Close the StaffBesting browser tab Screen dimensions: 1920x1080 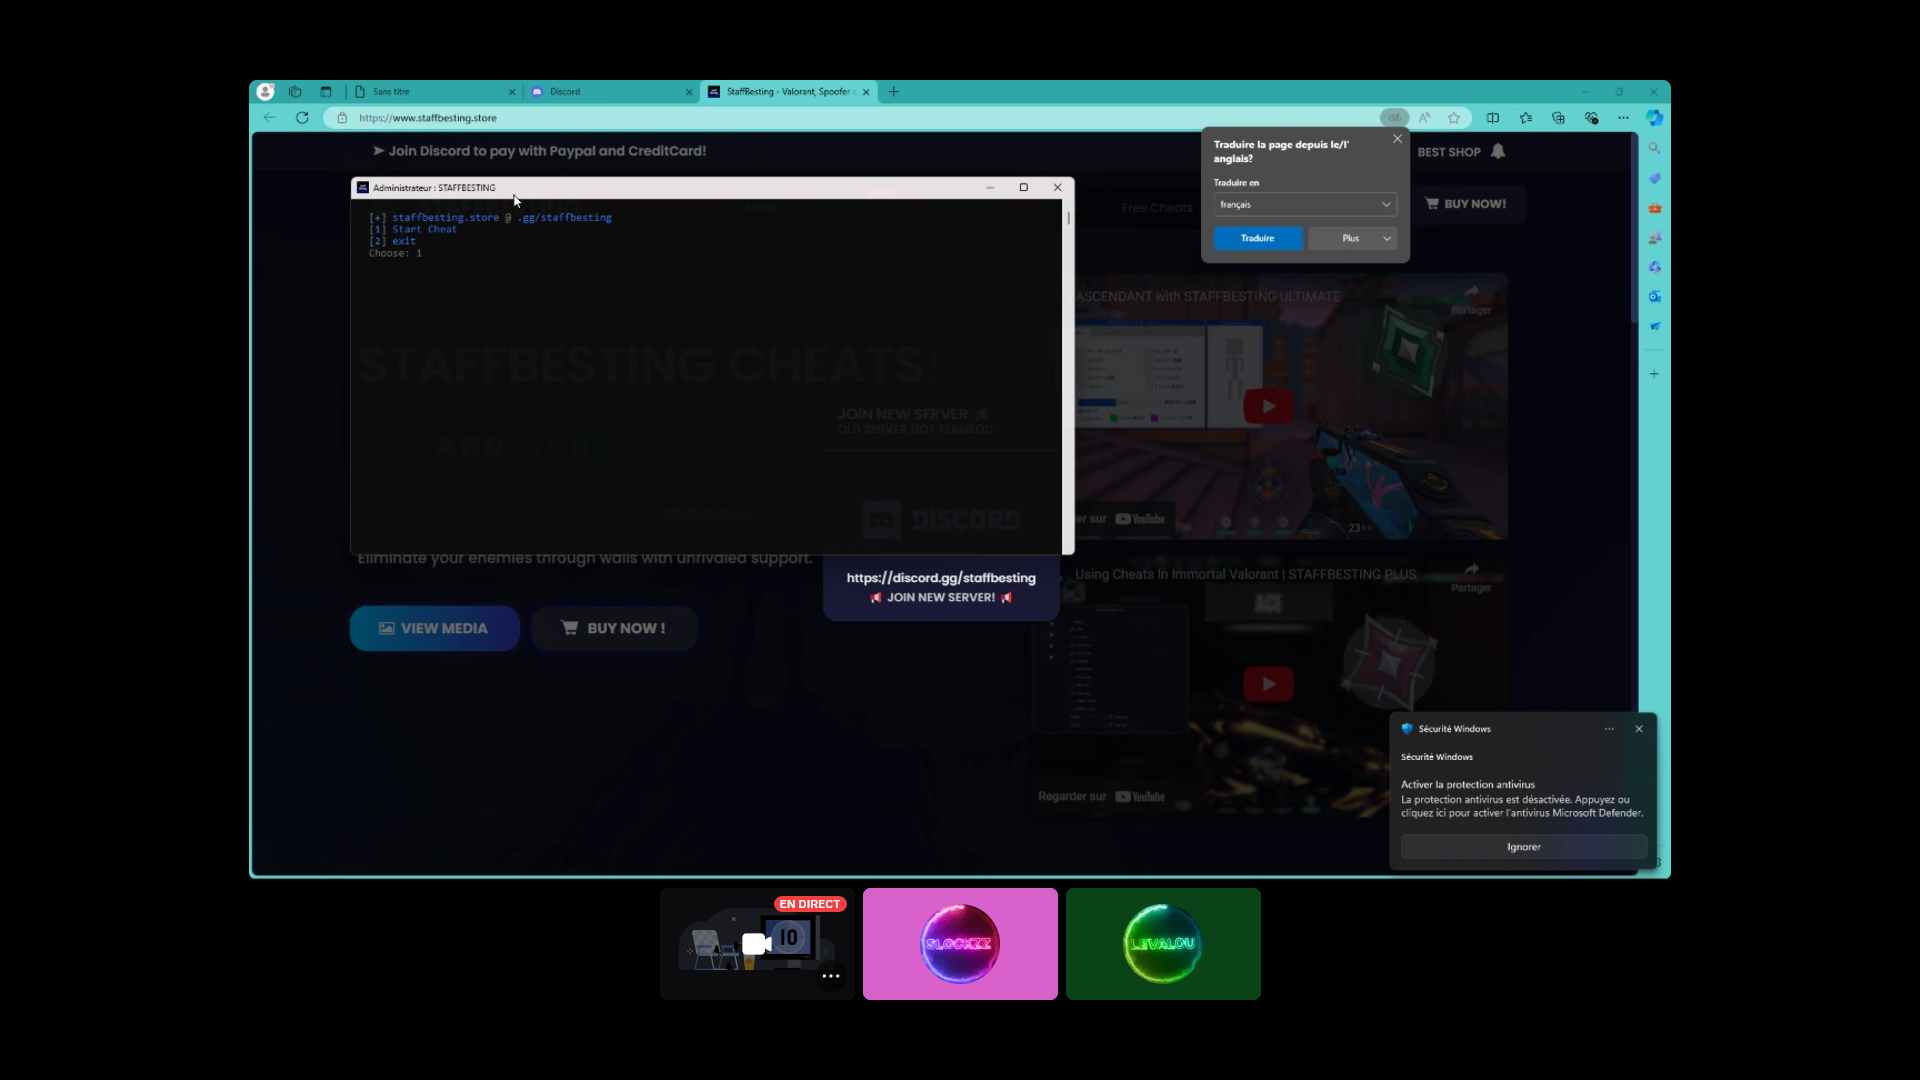[866, 92]
